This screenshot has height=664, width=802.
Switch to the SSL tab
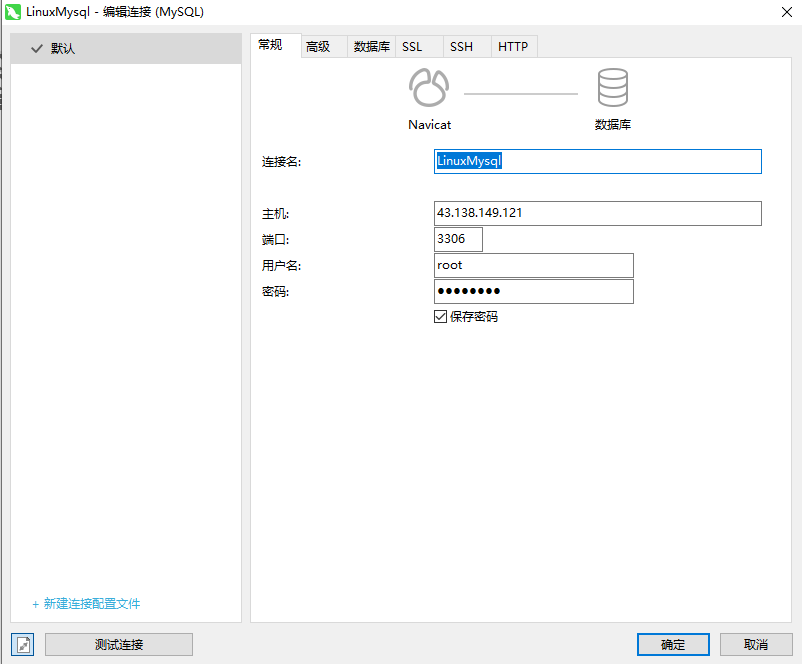tap(419, 47)
